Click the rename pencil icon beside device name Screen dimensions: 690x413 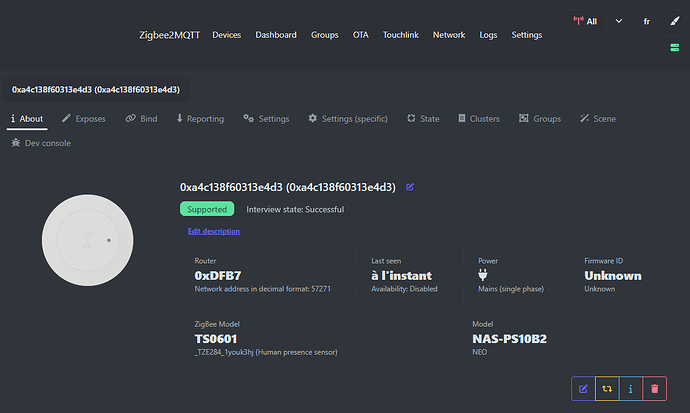tap(410, 187)
